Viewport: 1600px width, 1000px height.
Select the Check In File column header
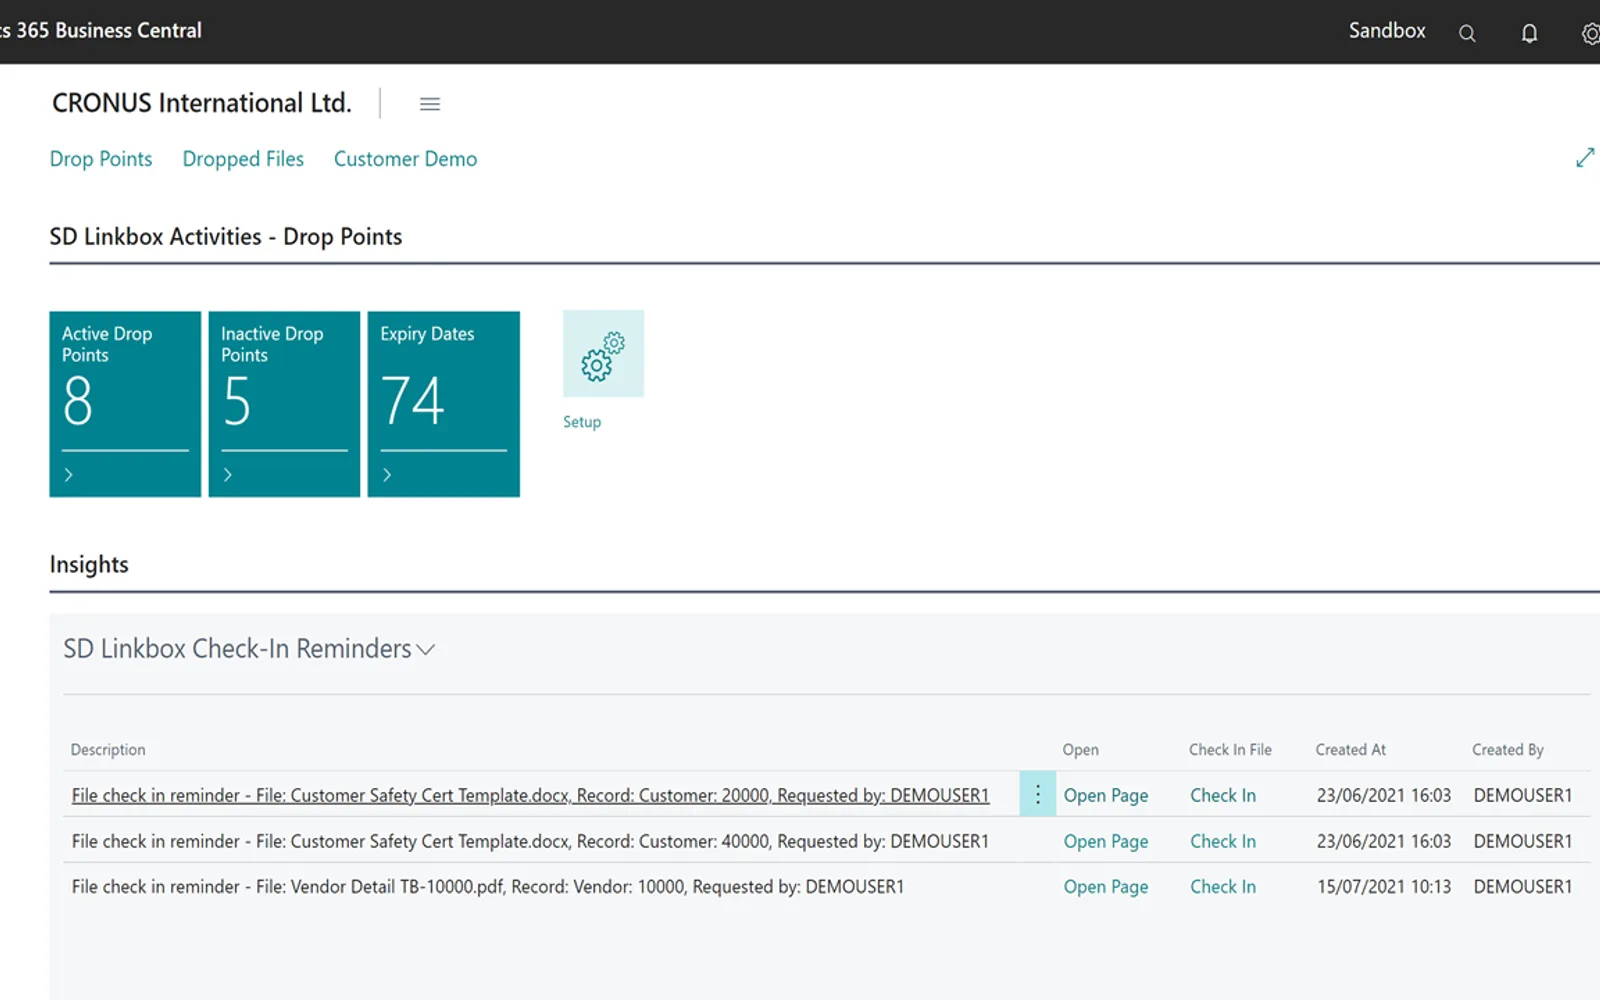coord(1230,749)
